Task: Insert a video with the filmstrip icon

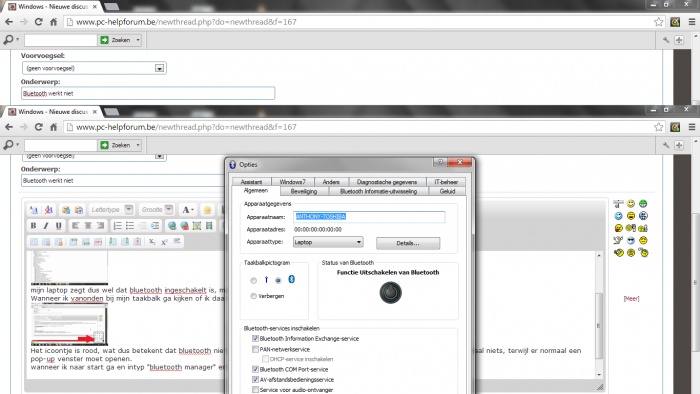Action: coord(209,226)
